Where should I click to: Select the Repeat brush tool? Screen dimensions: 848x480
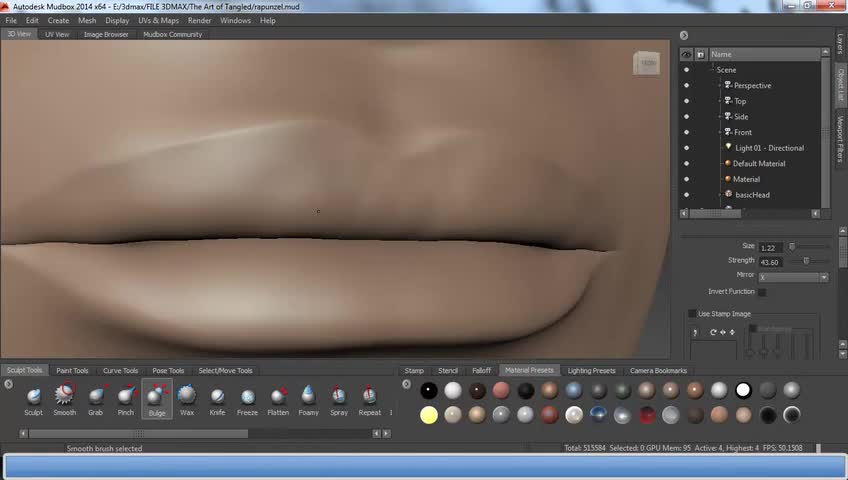coord(370,401)
